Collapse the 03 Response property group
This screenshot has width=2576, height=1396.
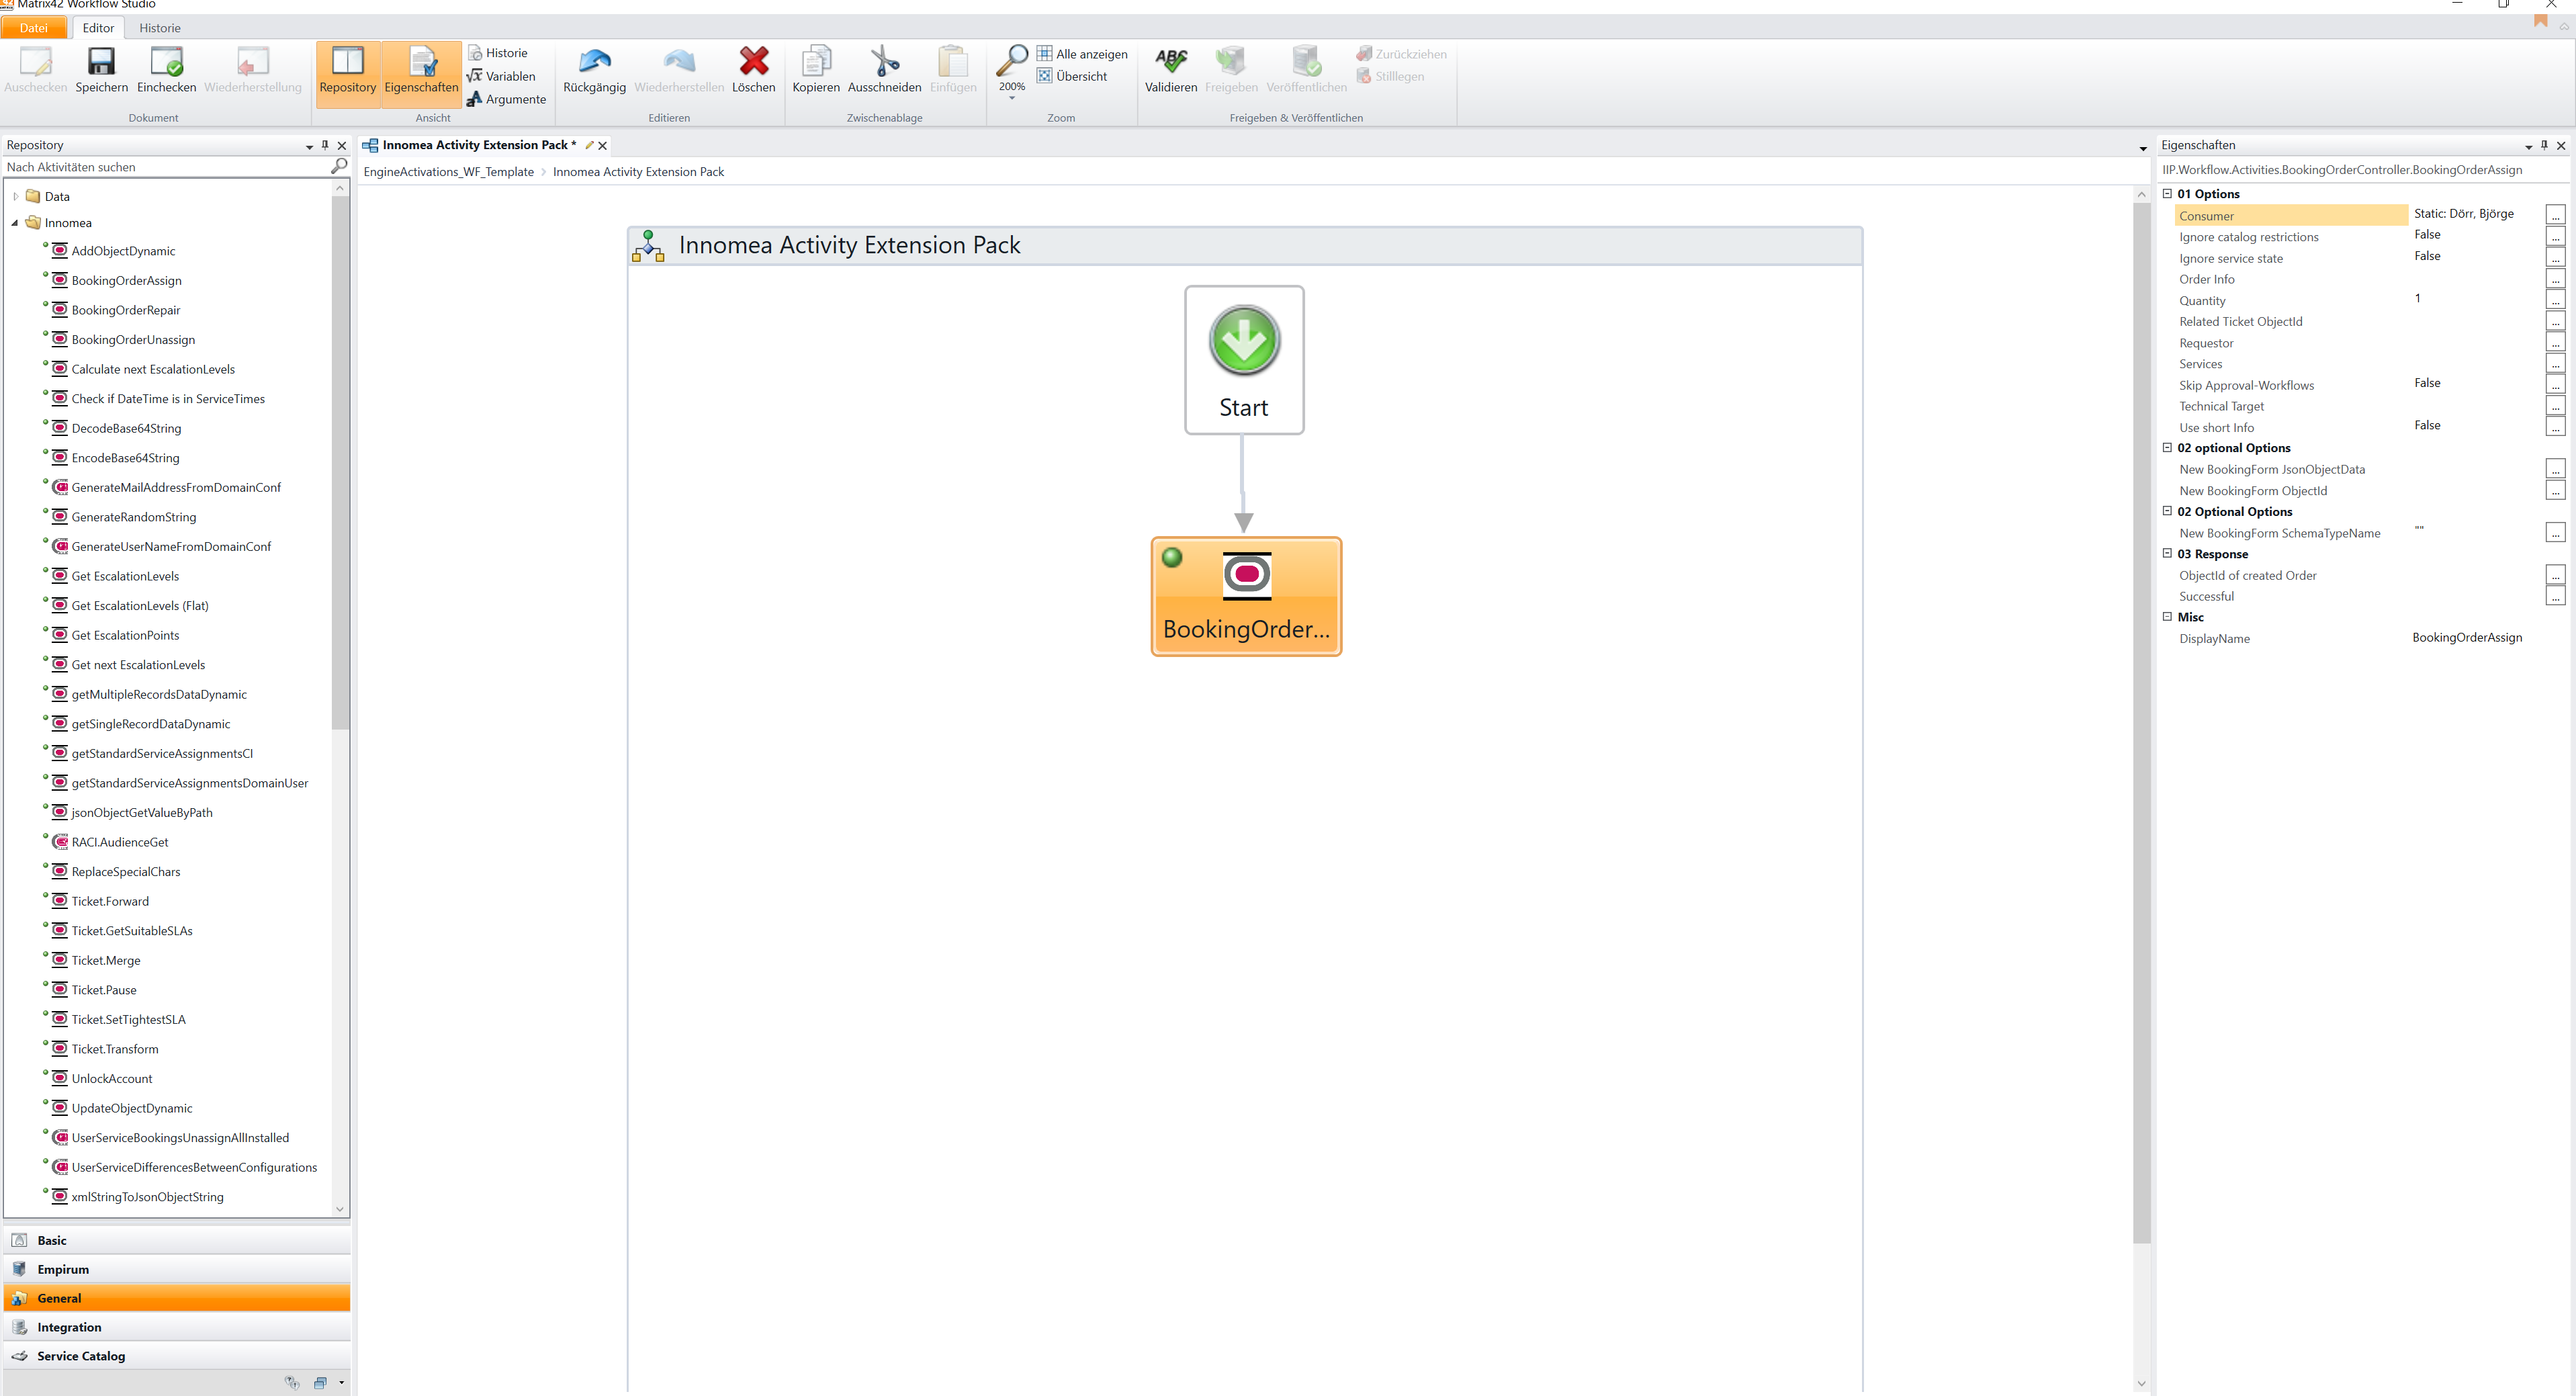tap(2167, 553)
